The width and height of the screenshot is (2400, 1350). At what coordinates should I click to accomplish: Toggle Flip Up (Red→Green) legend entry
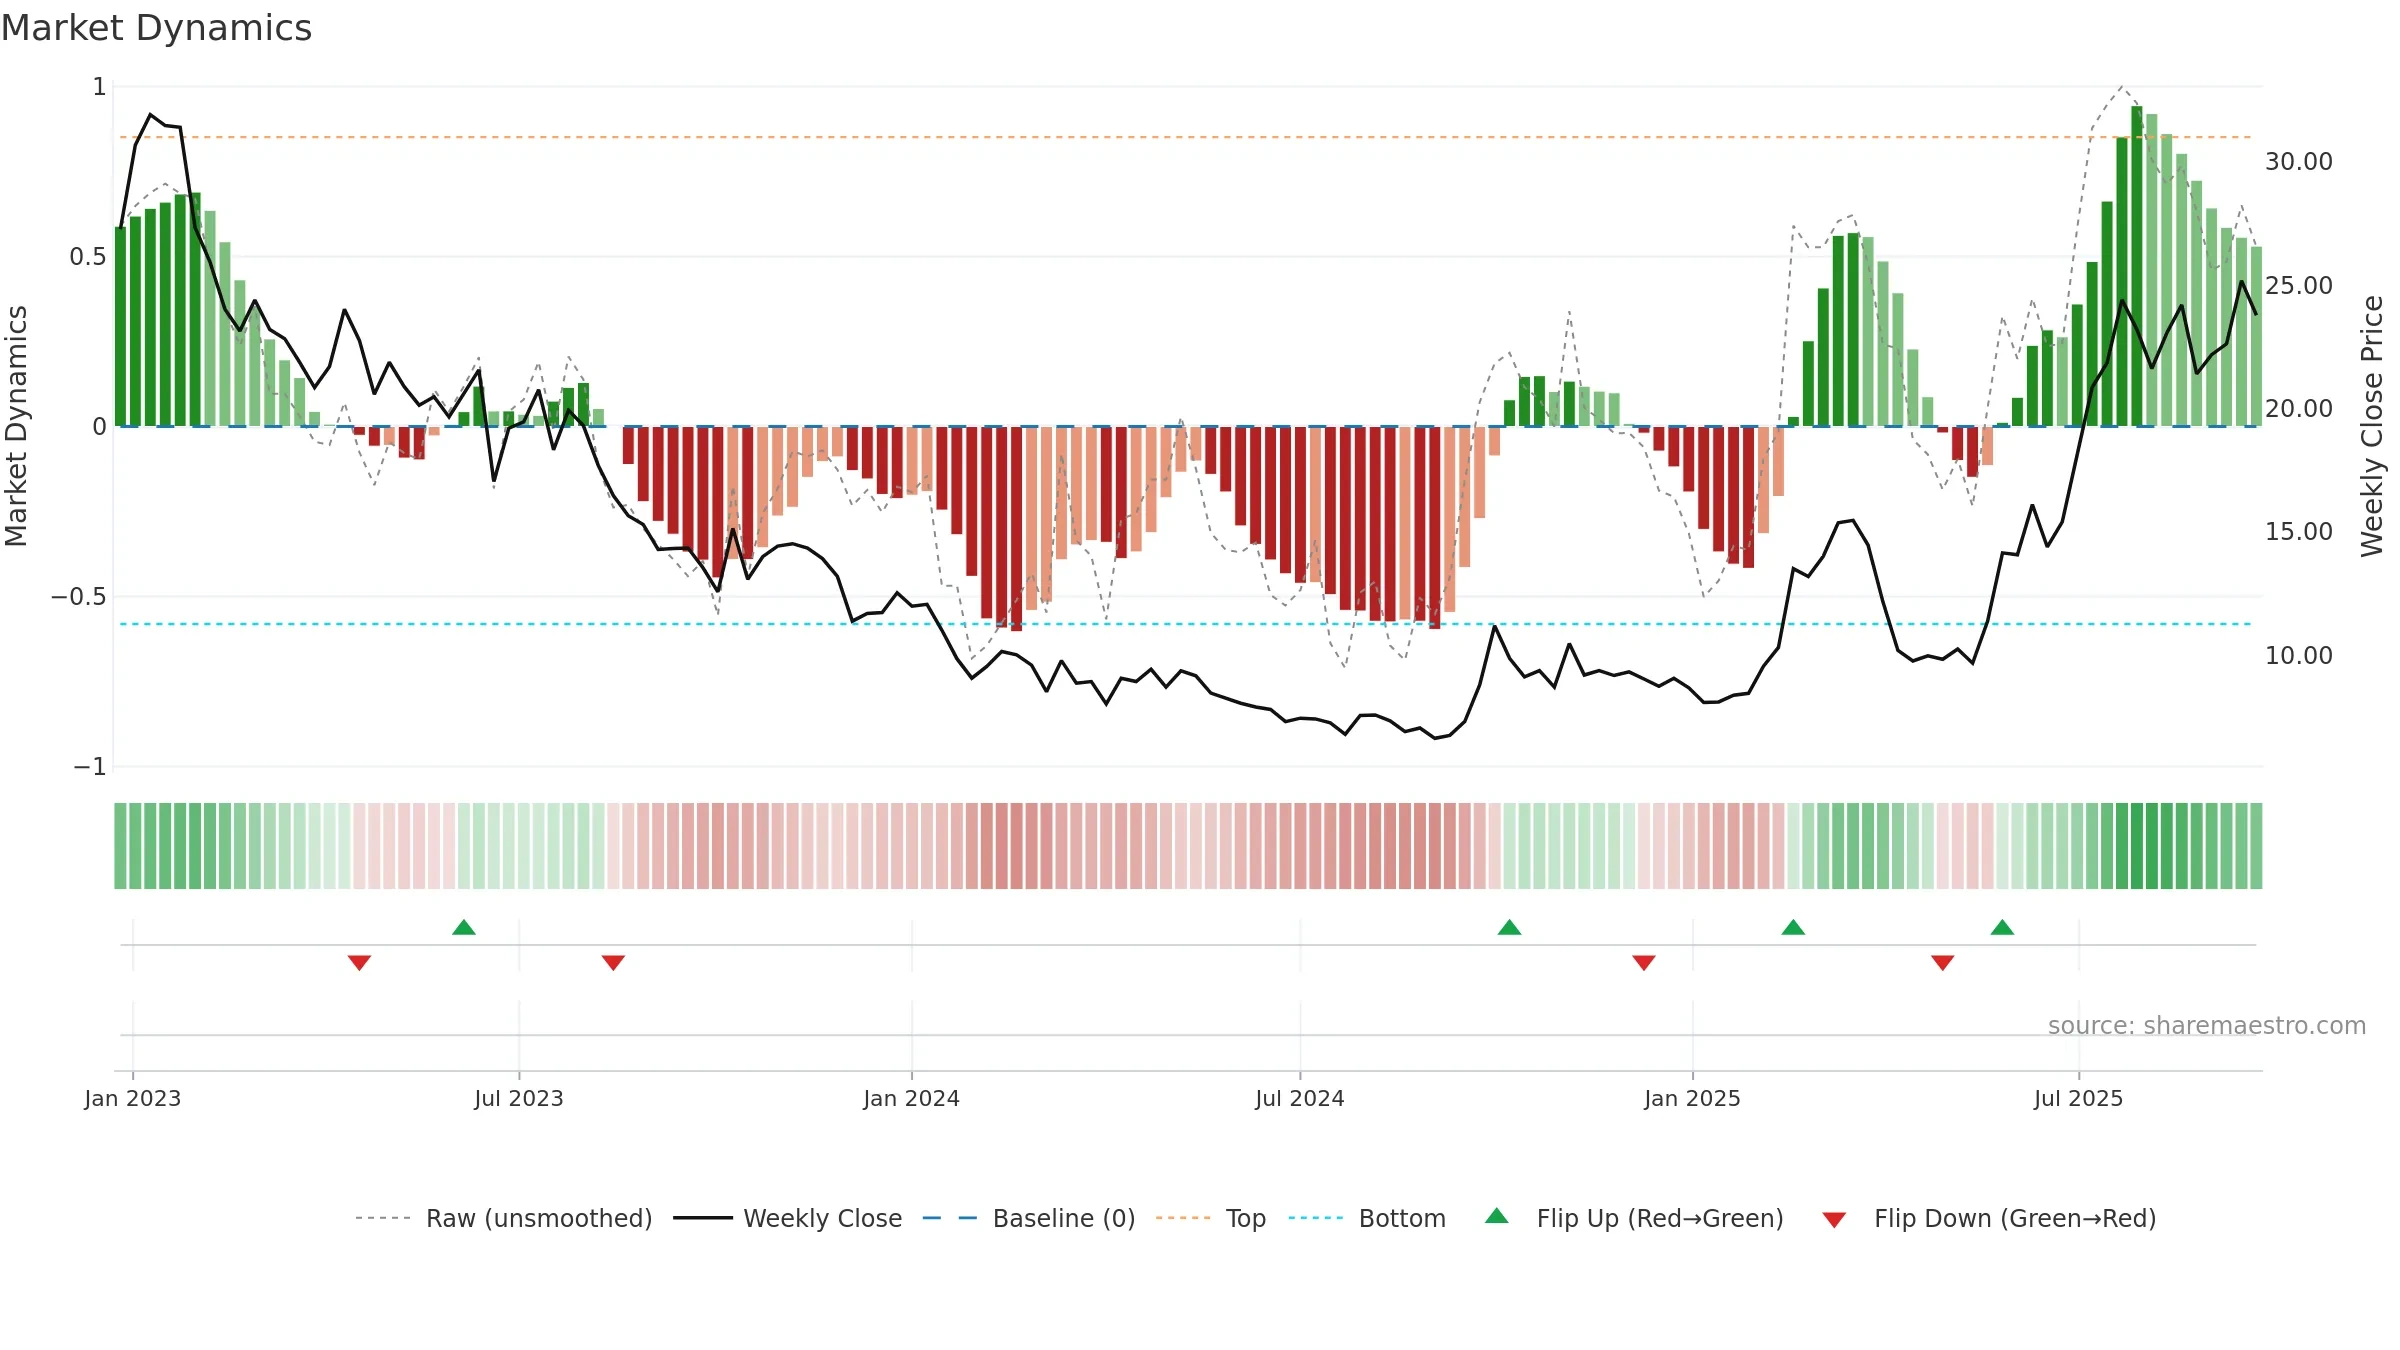pyautogui.click(x=1633, y=1218)
